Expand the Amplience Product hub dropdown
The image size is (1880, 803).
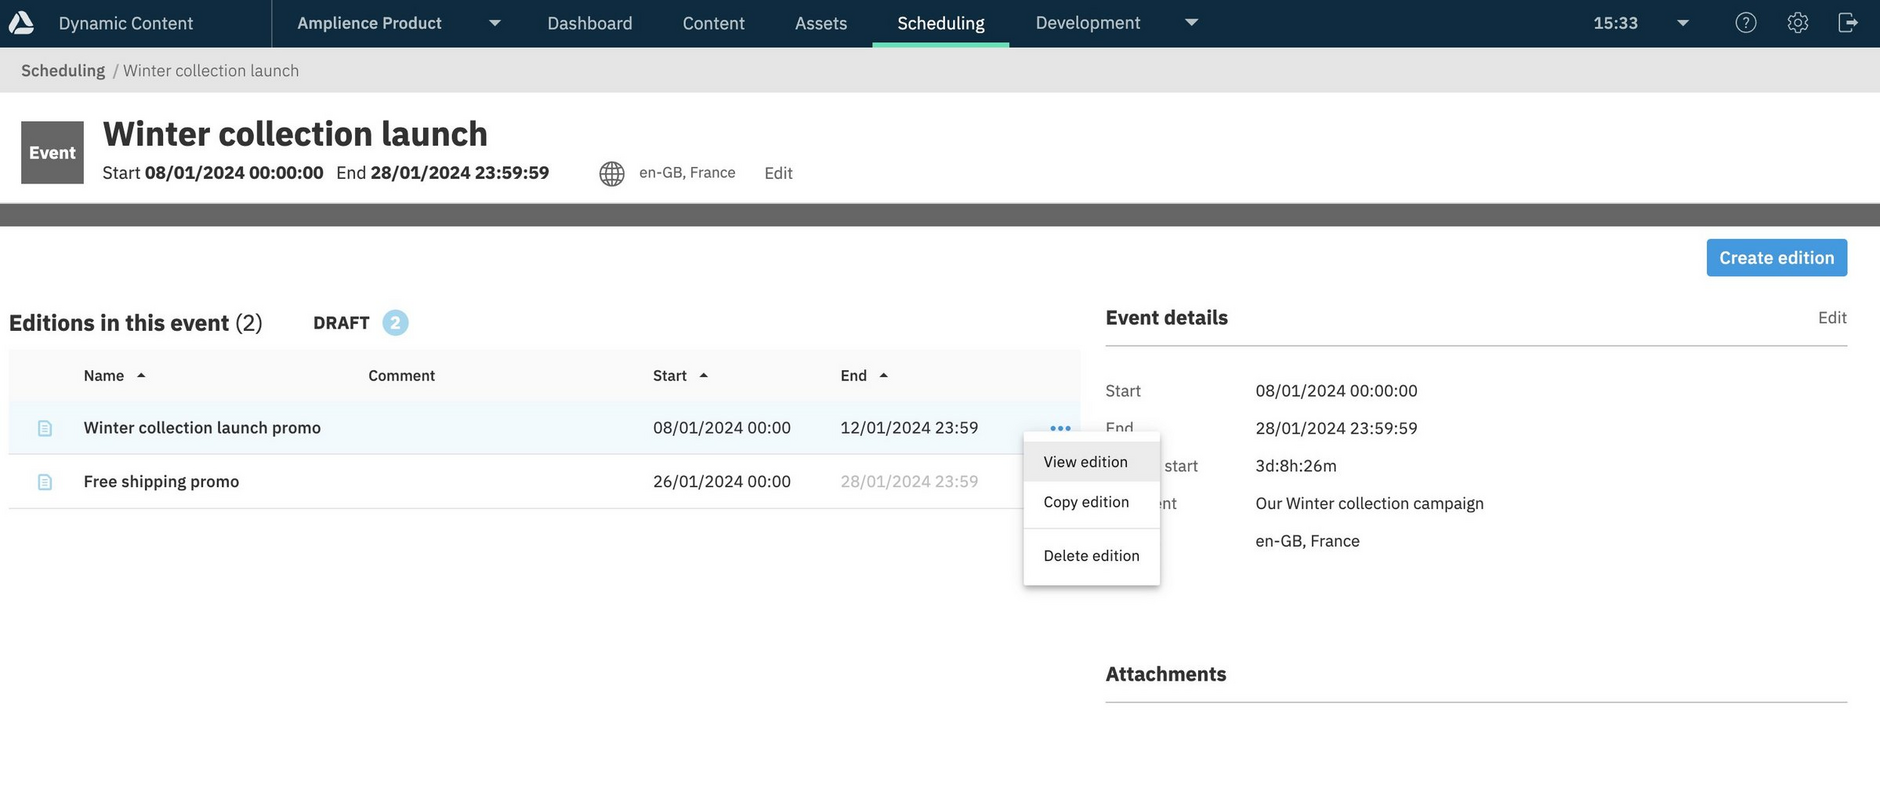click(494, 23)
